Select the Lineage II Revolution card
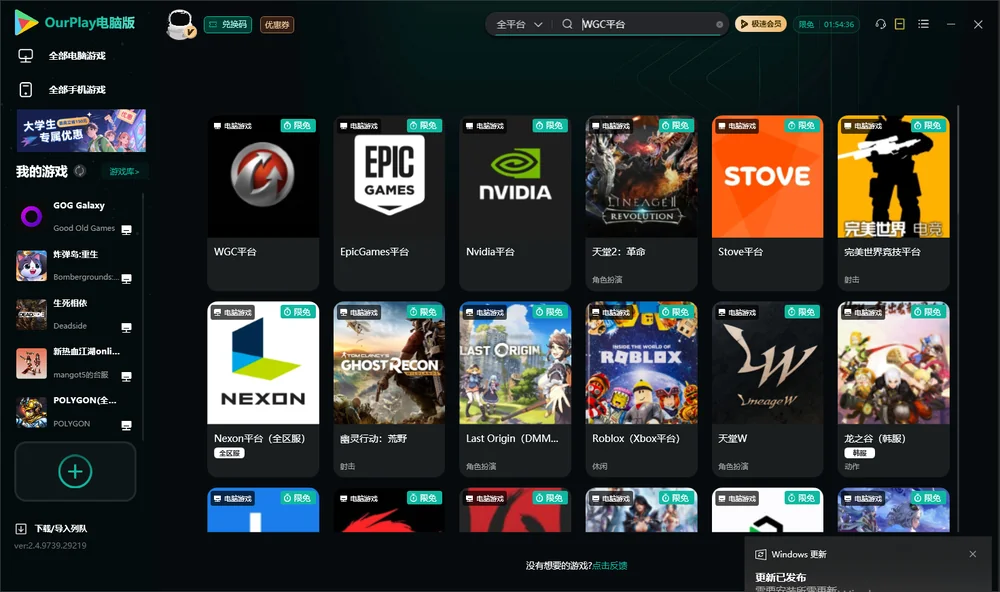The width and height of the screenshot is (1000, 592). 642,203
